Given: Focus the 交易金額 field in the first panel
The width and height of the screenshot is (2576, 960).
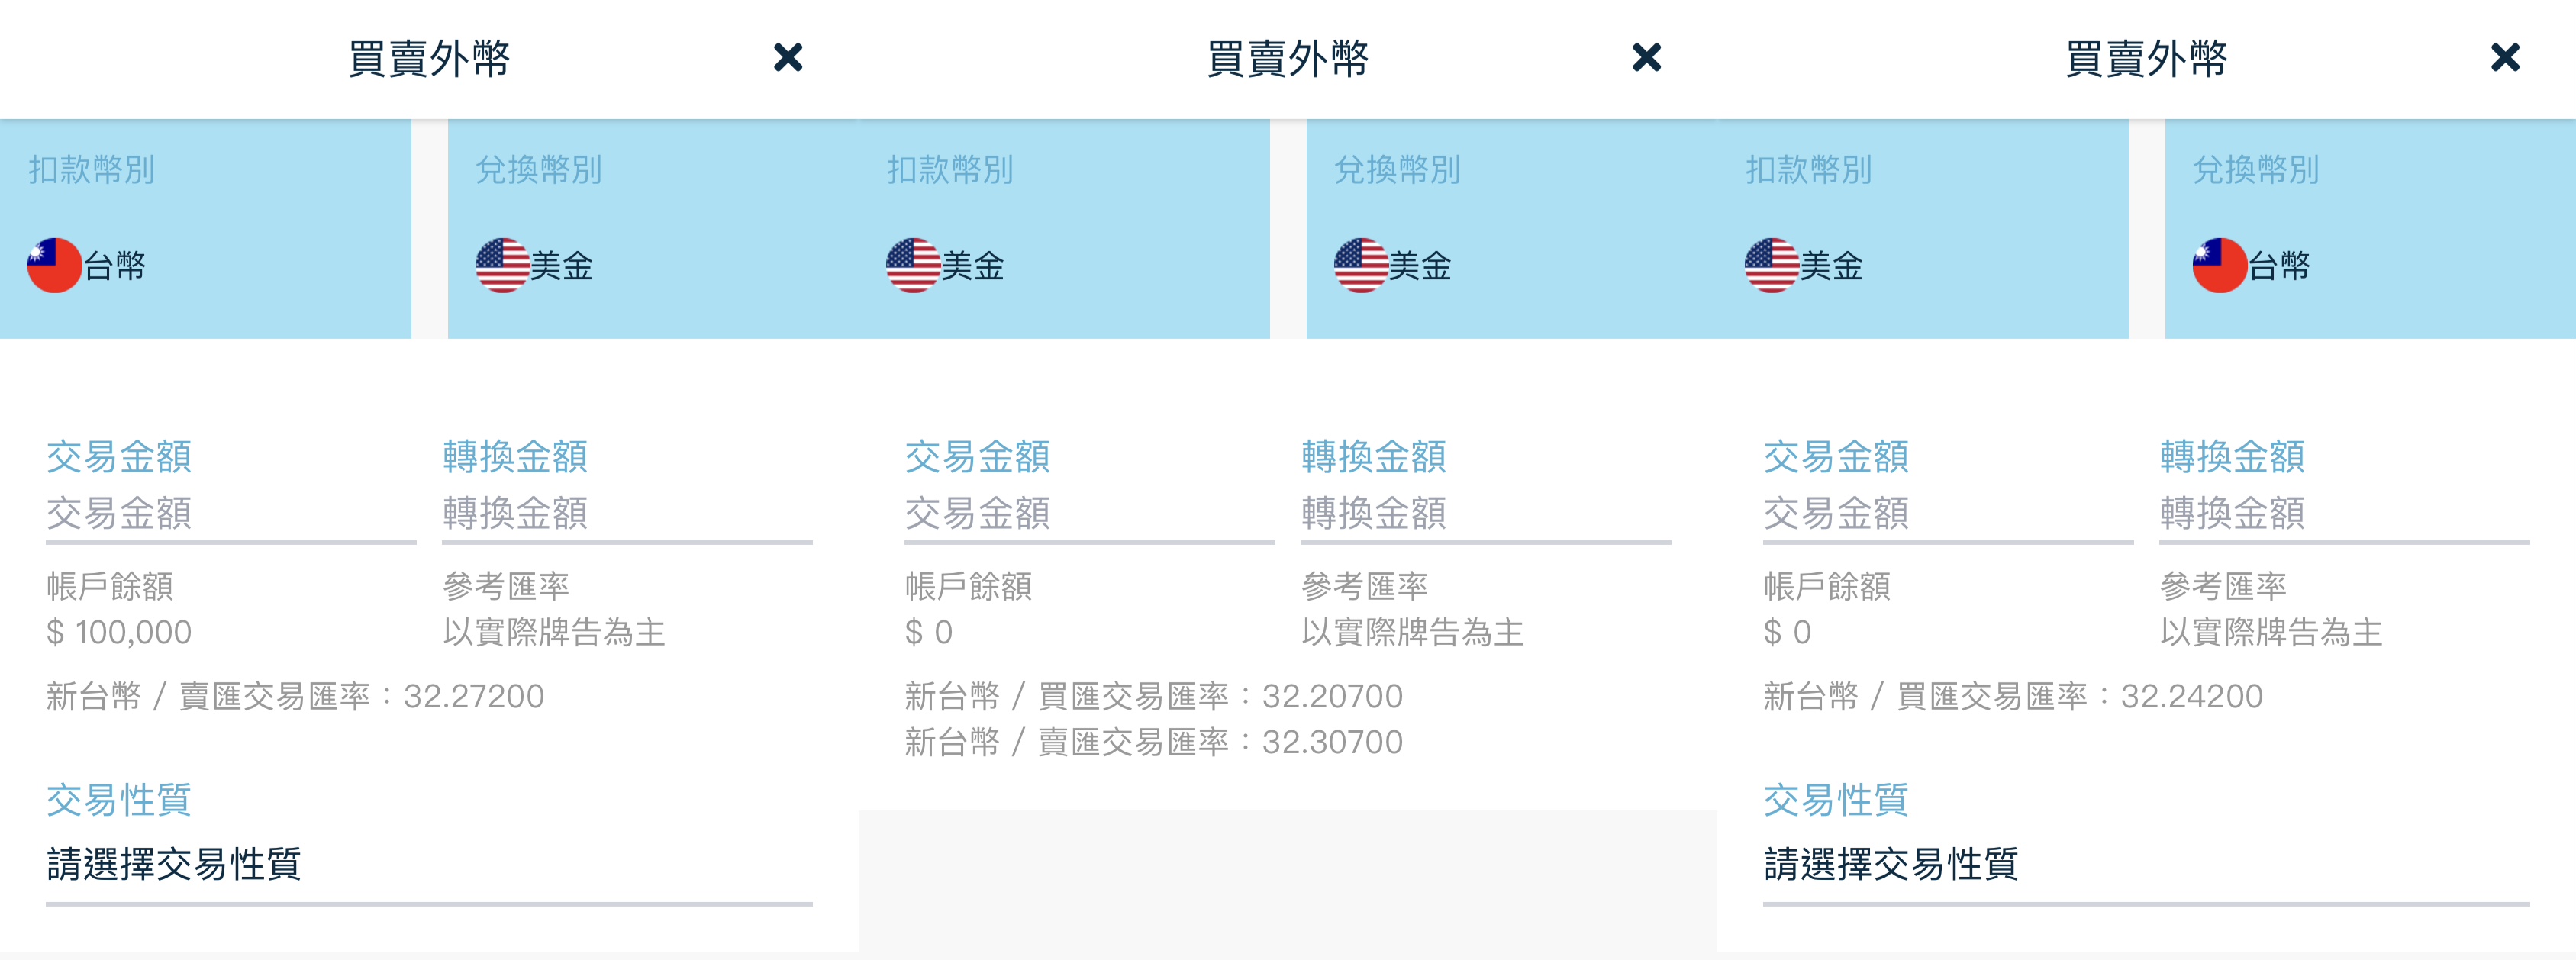Looking at the screenshot, I should pyautogui.click(x=231, y=514).
